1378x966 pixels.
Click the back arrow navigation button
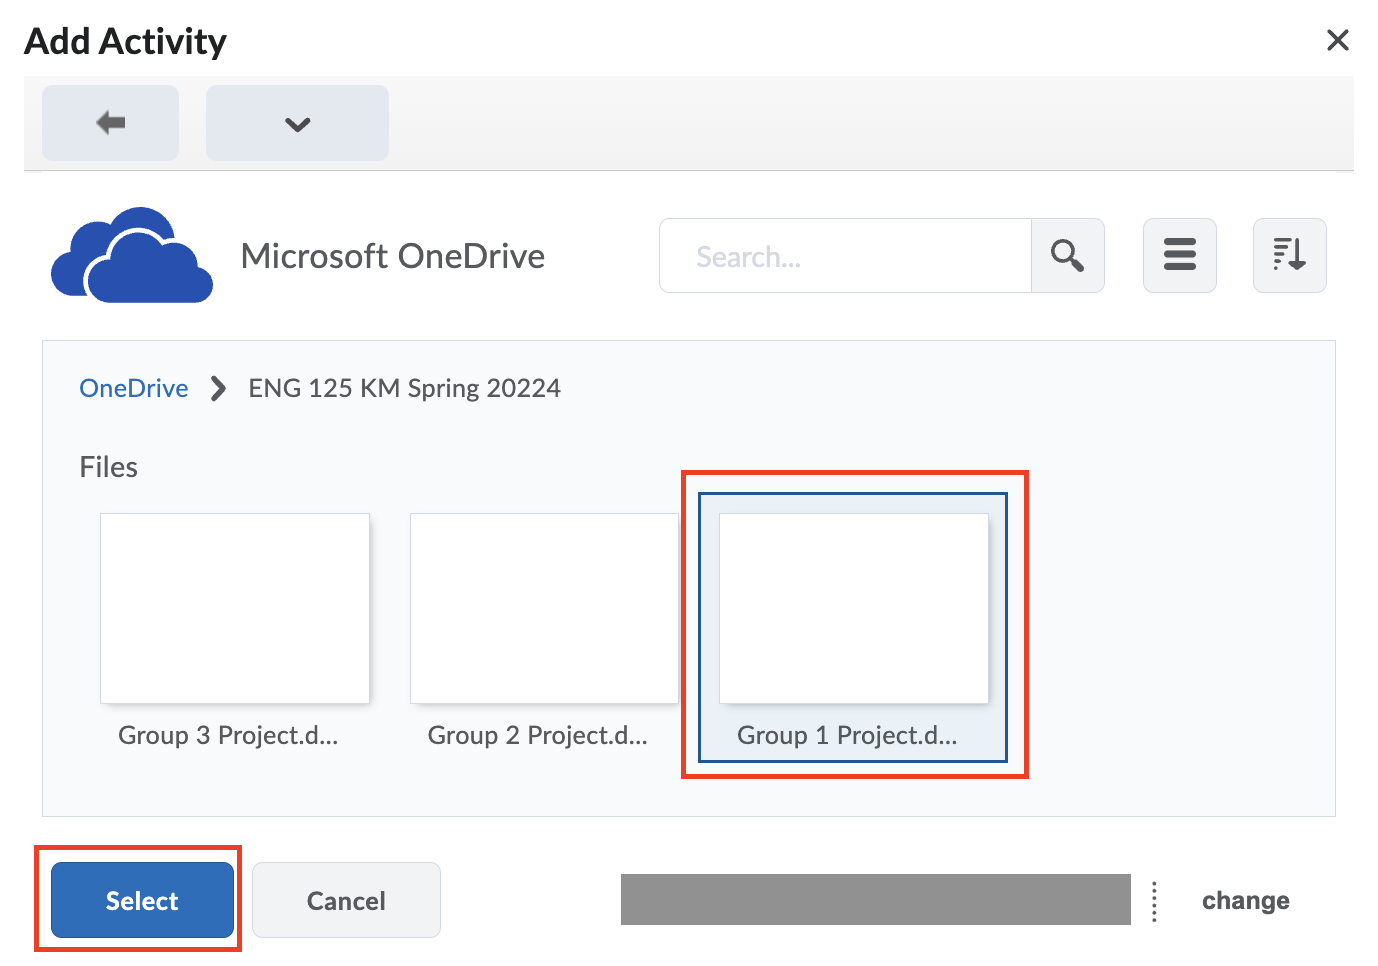coord(109,122)
